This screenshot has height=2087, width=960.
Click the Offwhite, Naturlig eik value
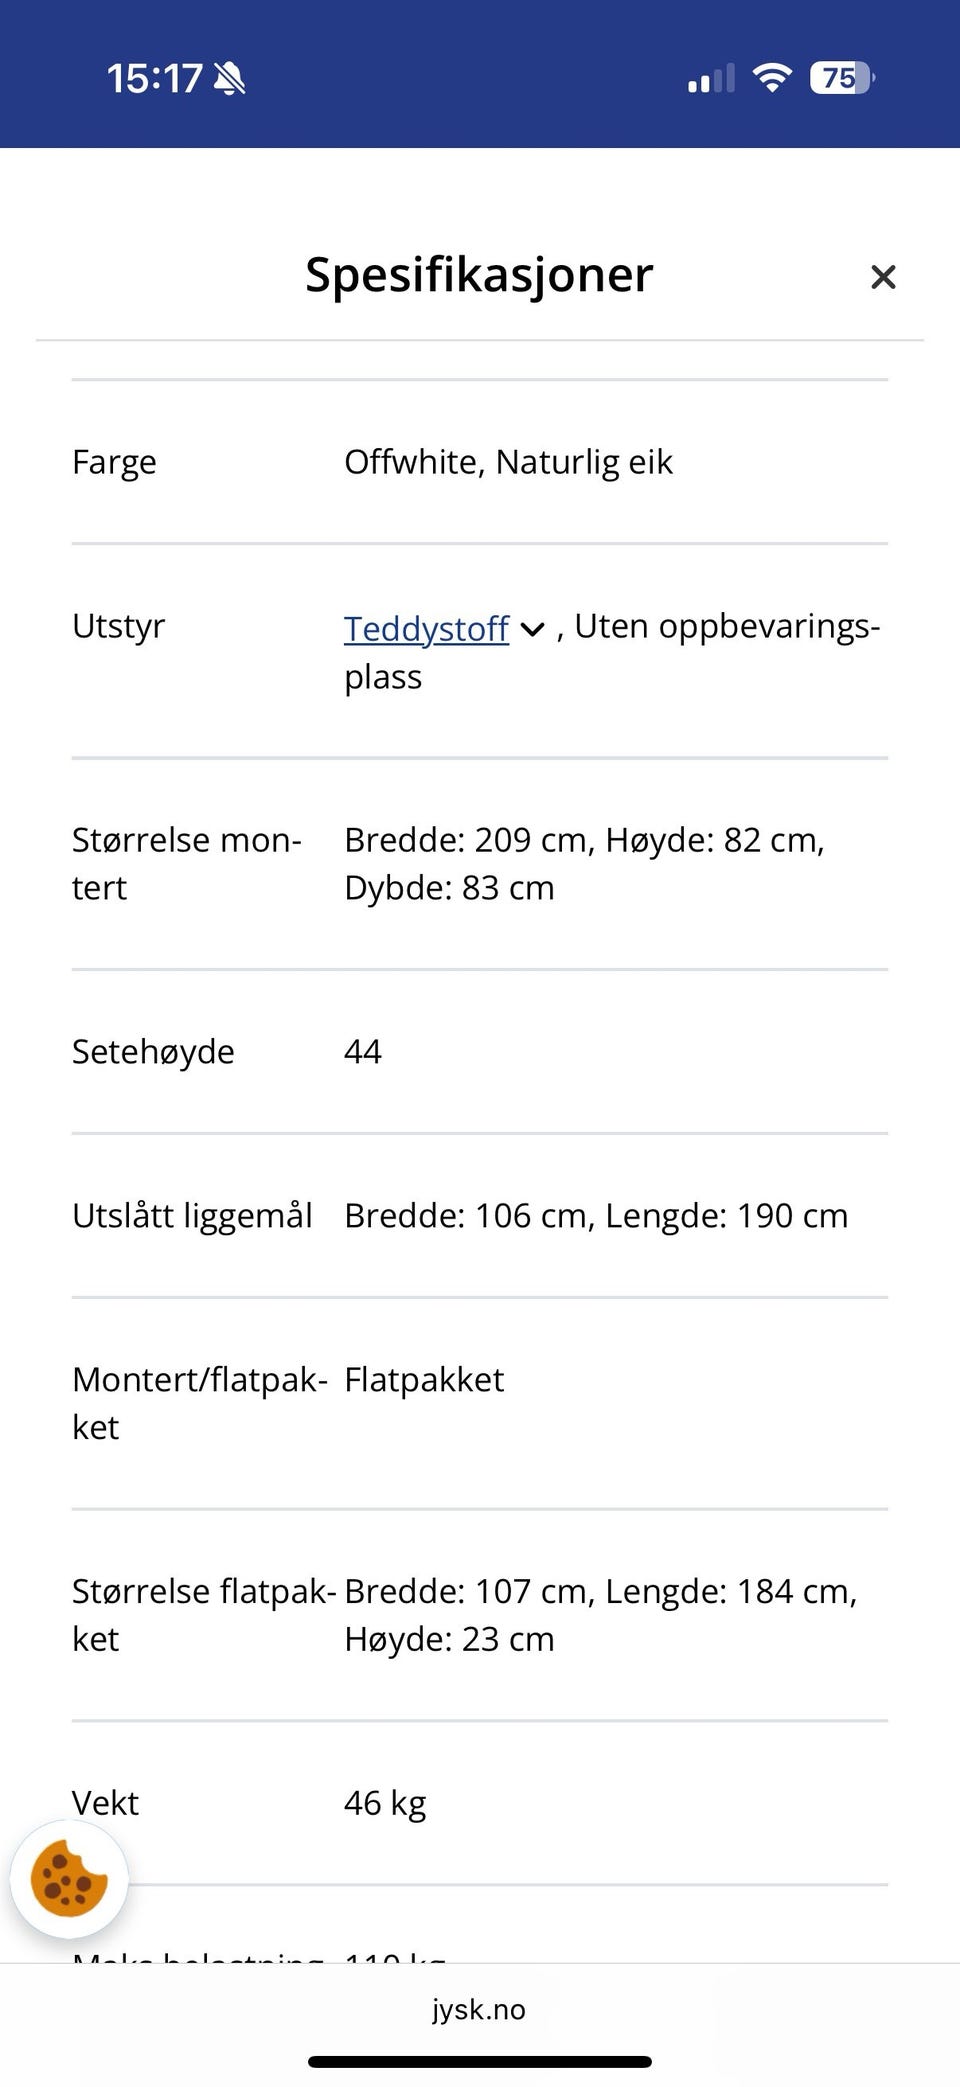tap(508, 462)
